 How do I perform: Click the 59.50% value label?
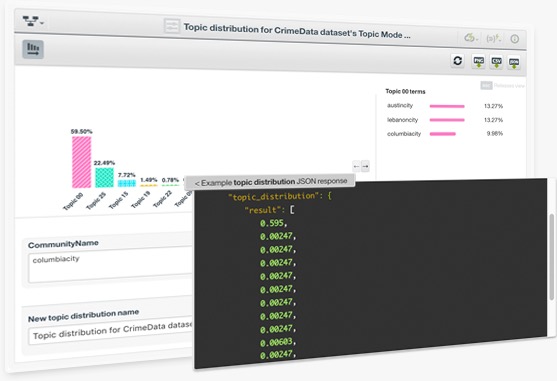coord(82,131)
